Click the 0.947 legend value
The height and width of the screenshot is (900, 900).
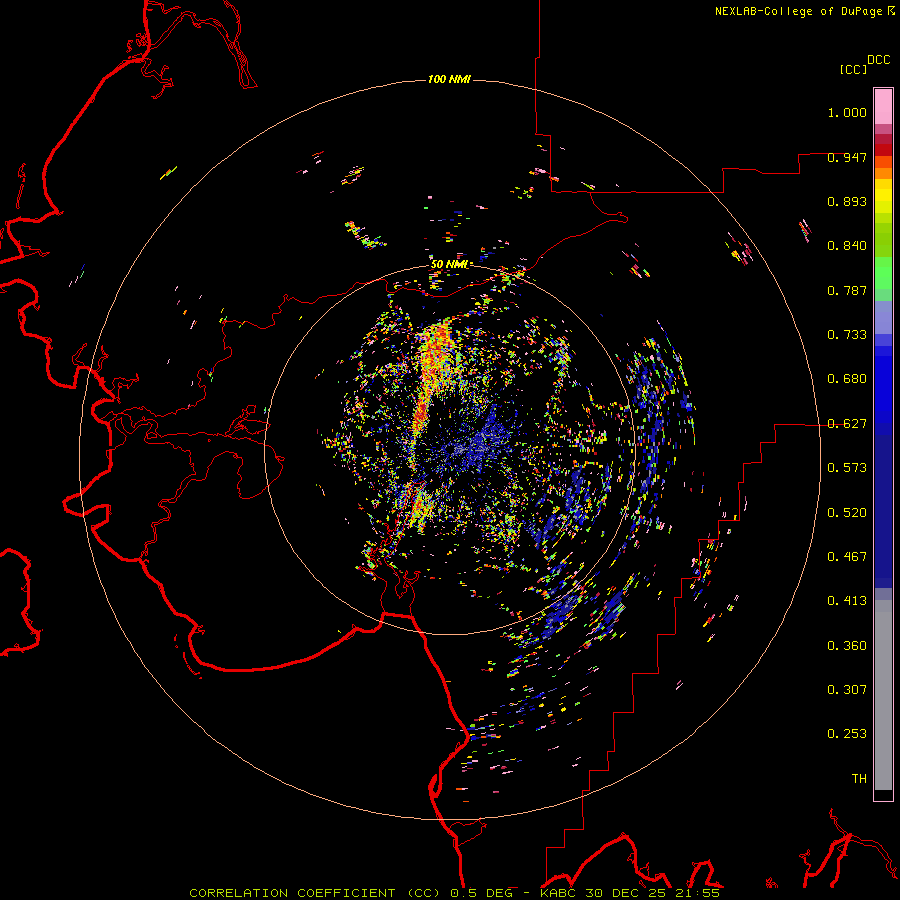847,157
